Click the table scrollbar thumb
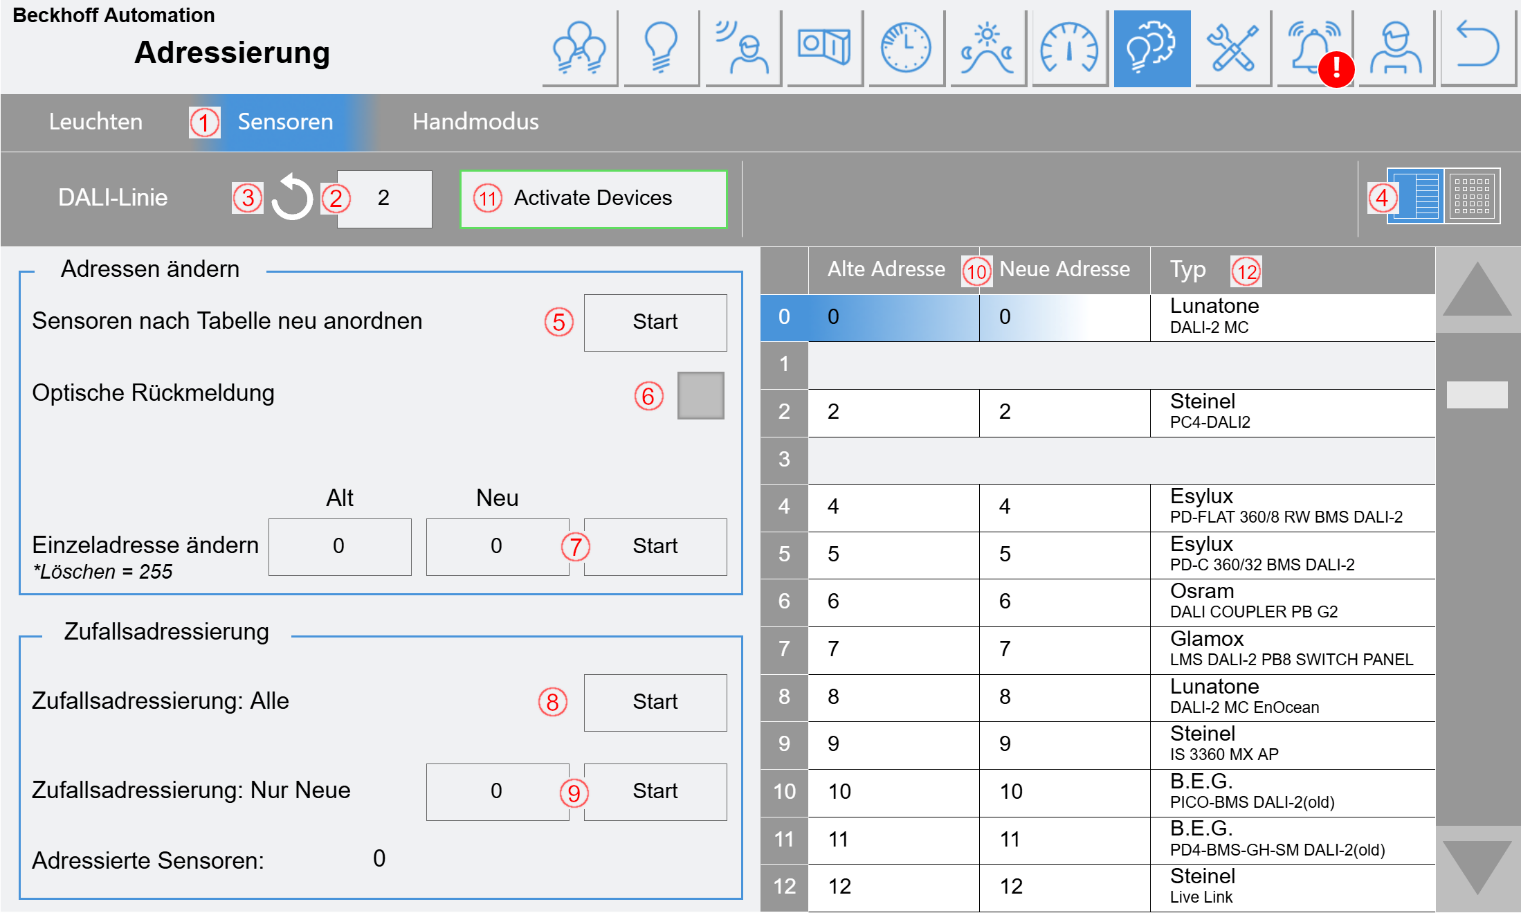The width and height of the screenshot is (1521, 913). pos(1477,395)
